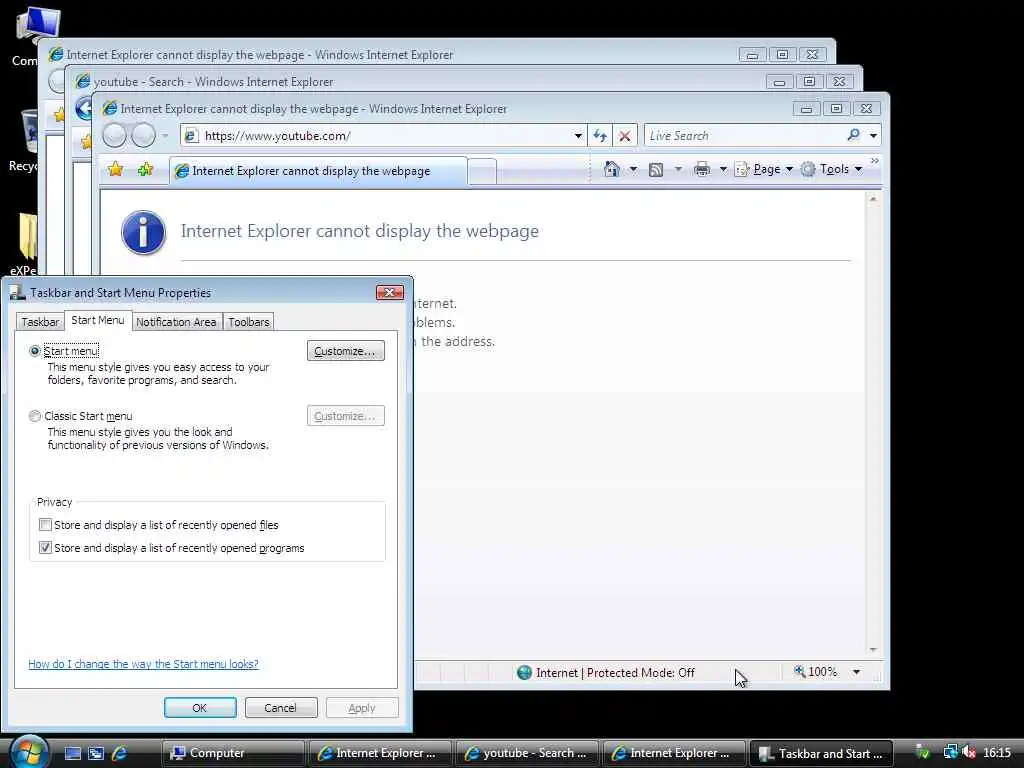
Task: Click the taskbar clock showing 16:15
Action: click(x=997, y=753)
